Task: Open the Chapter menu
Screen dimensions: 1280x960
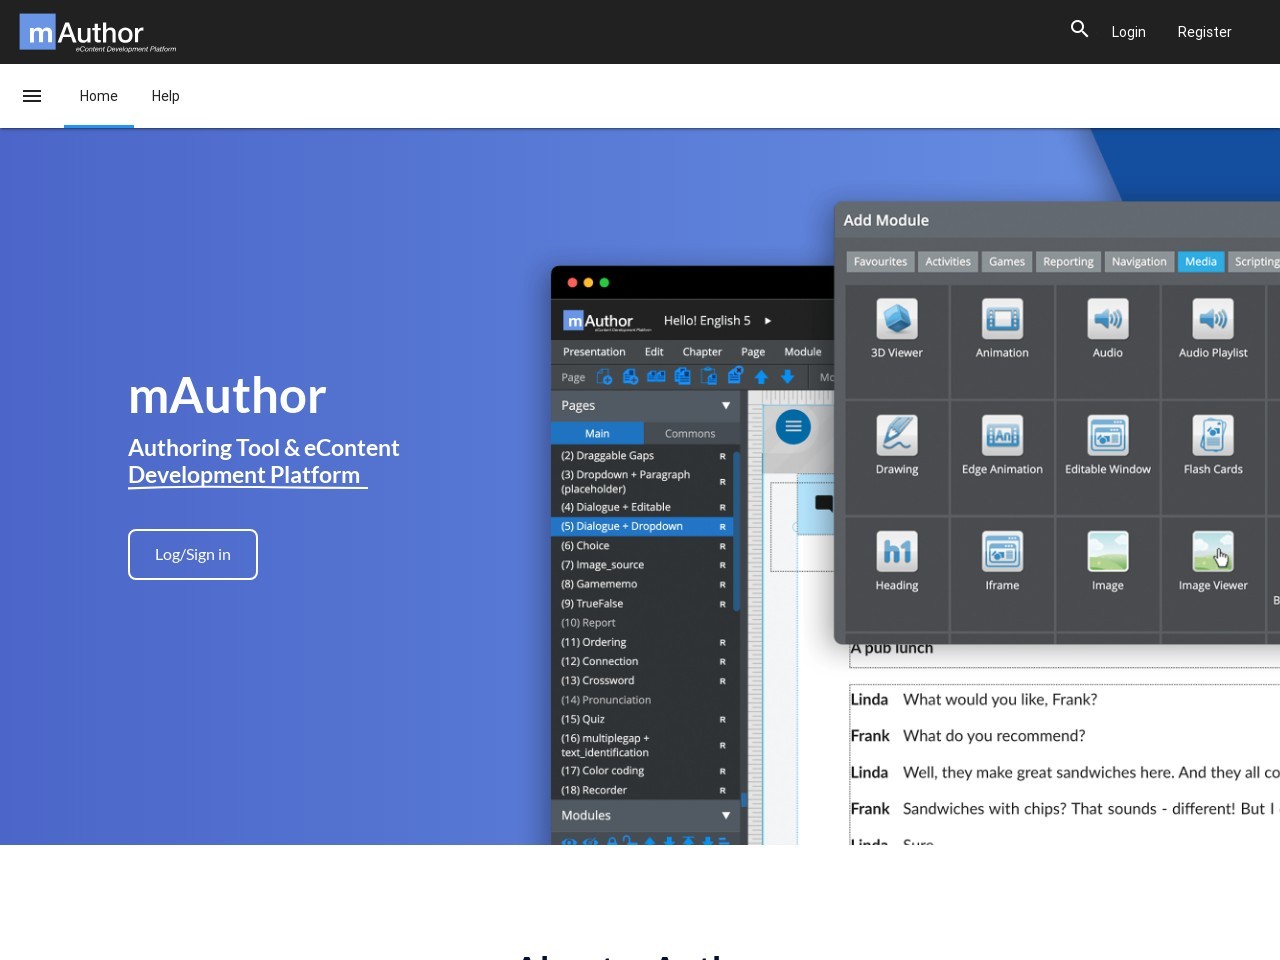Action: click(x=702, y=352)
